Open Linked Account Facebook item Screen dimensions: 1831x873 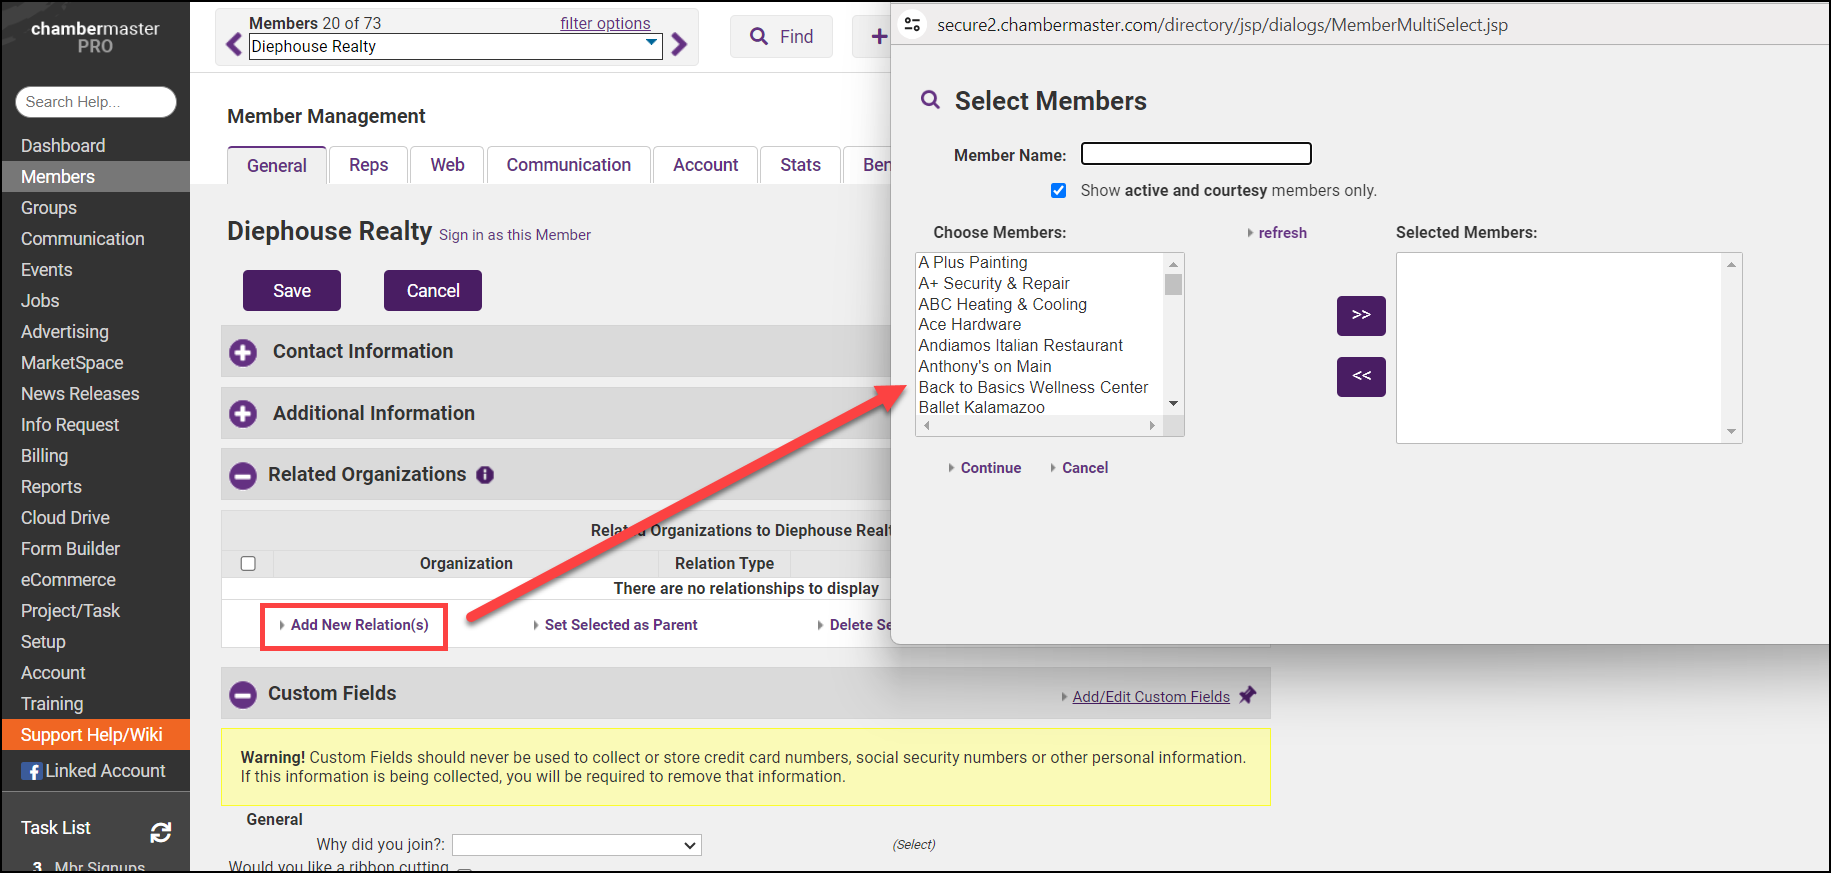coord(94,771)
